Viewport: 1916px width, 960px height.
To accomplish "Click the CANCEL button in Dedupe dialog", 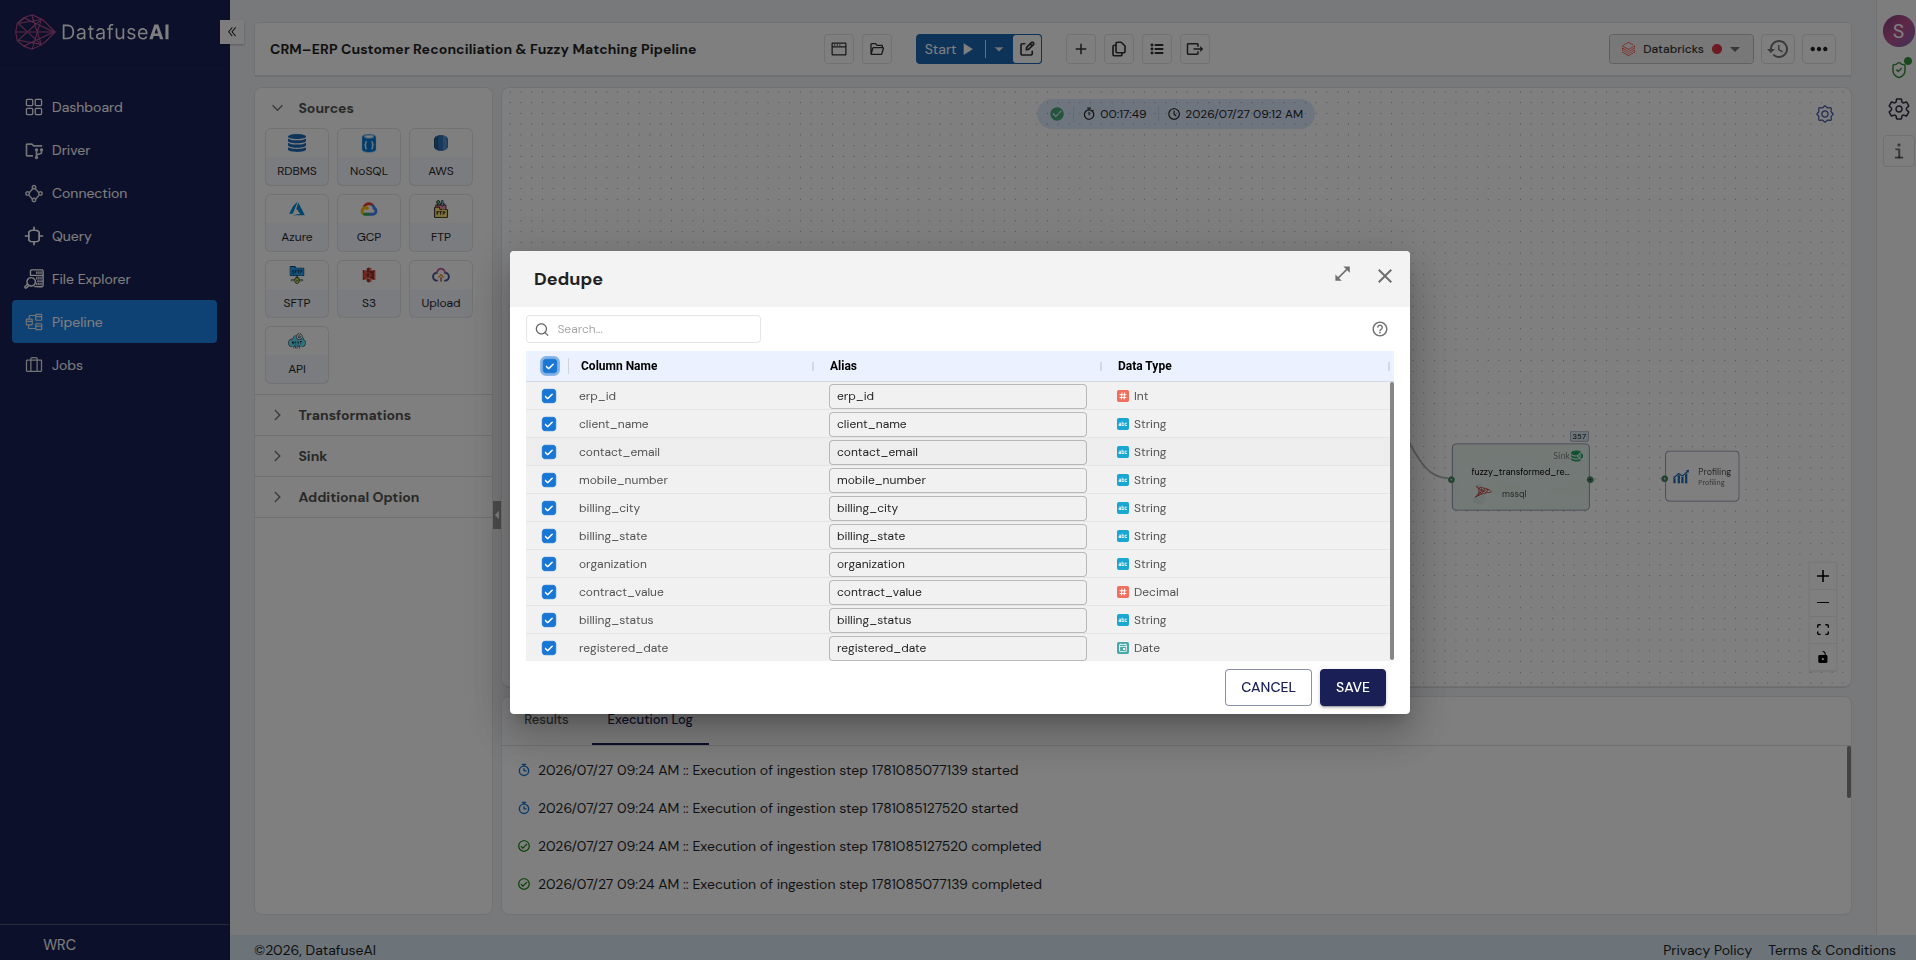I will click(x=1268, y=687).
